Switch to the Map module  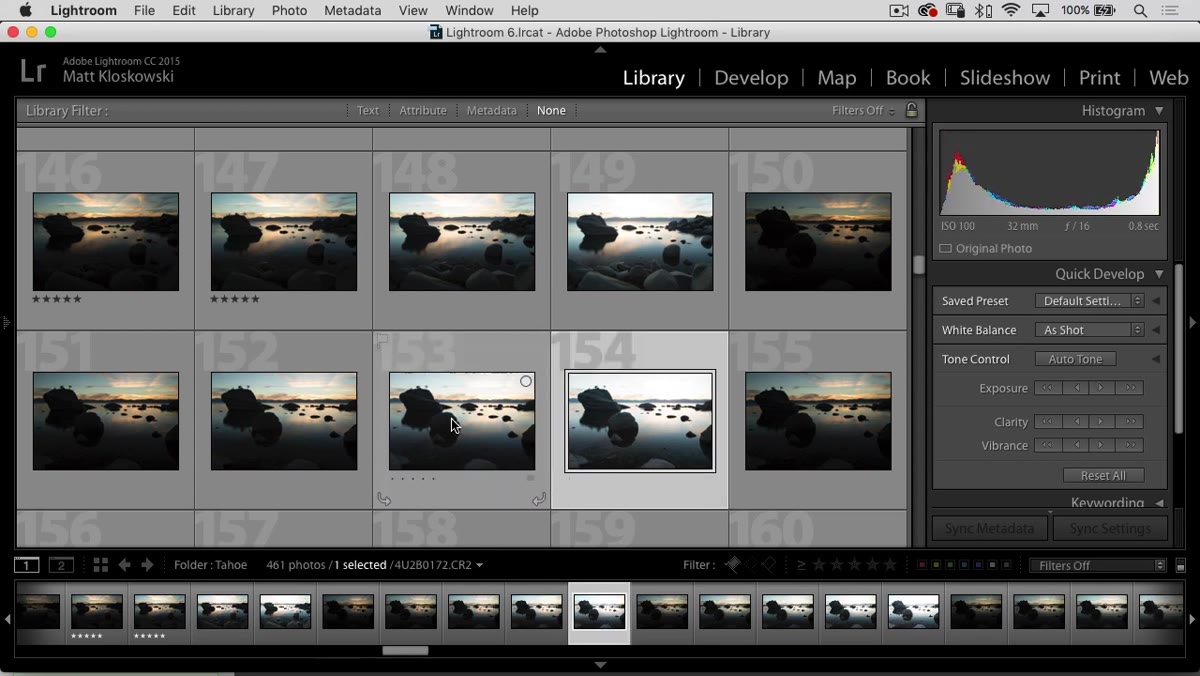point(836,78)
